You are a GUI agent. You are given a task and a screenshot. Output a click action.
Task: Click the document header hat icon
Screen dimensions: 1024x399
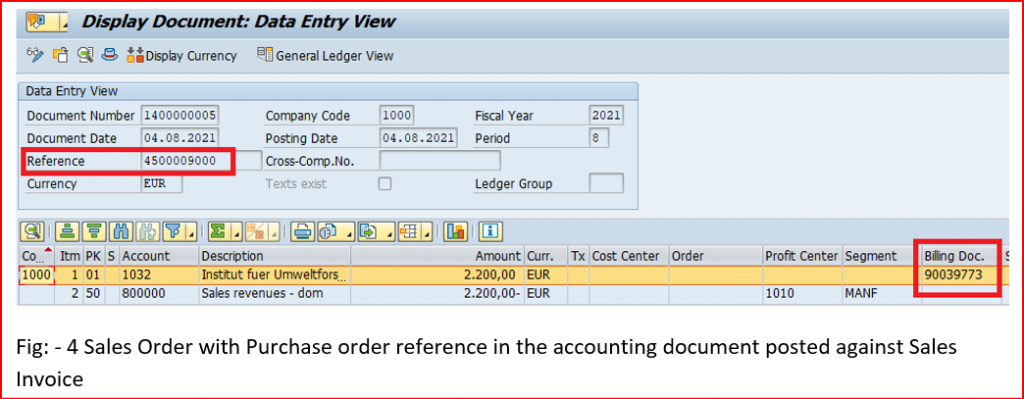(x=110, y=56)
